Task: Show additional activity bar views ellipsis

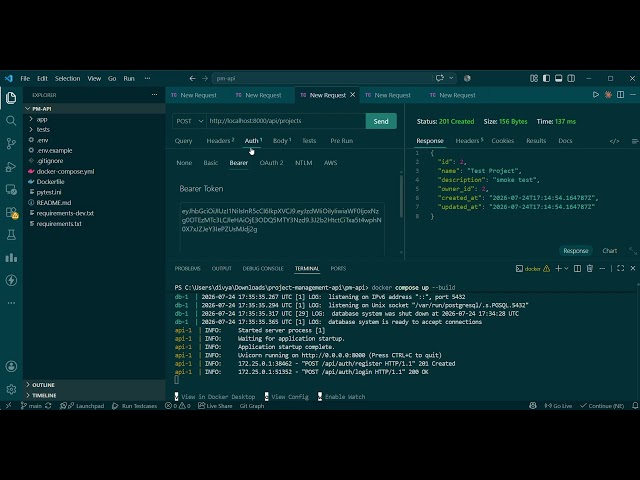Action: click(11, 303)
